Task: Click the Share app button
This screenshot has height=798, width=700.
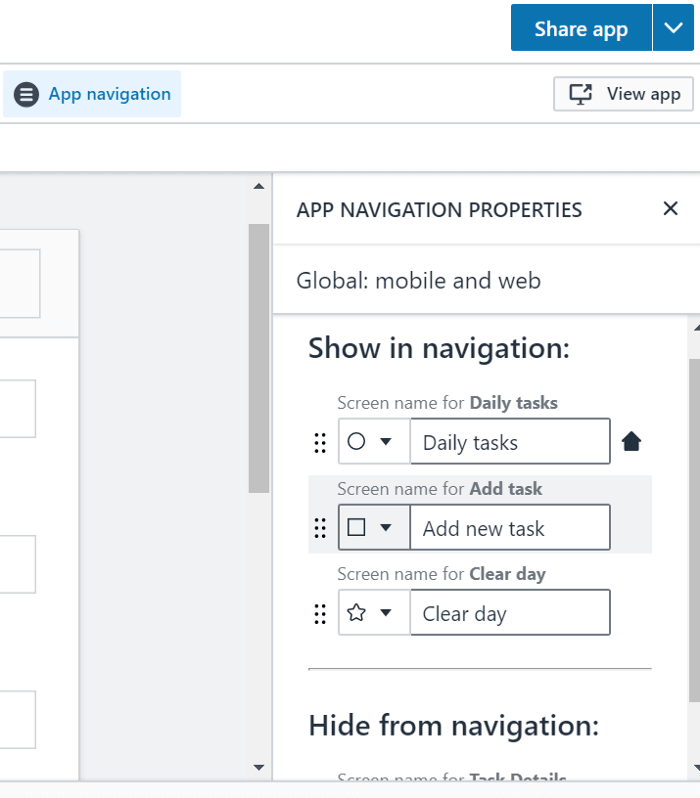Action: tap(581, 28)
